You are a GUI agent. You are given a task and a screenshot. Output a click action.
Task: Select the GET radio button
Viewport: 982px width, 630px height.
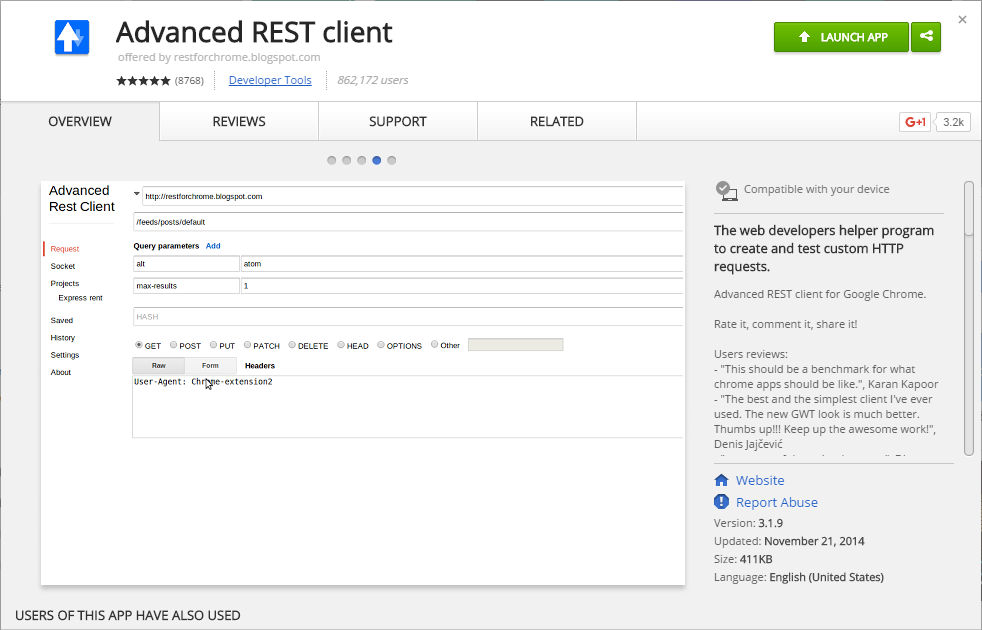pyautogui.click(x=138, y=344)
